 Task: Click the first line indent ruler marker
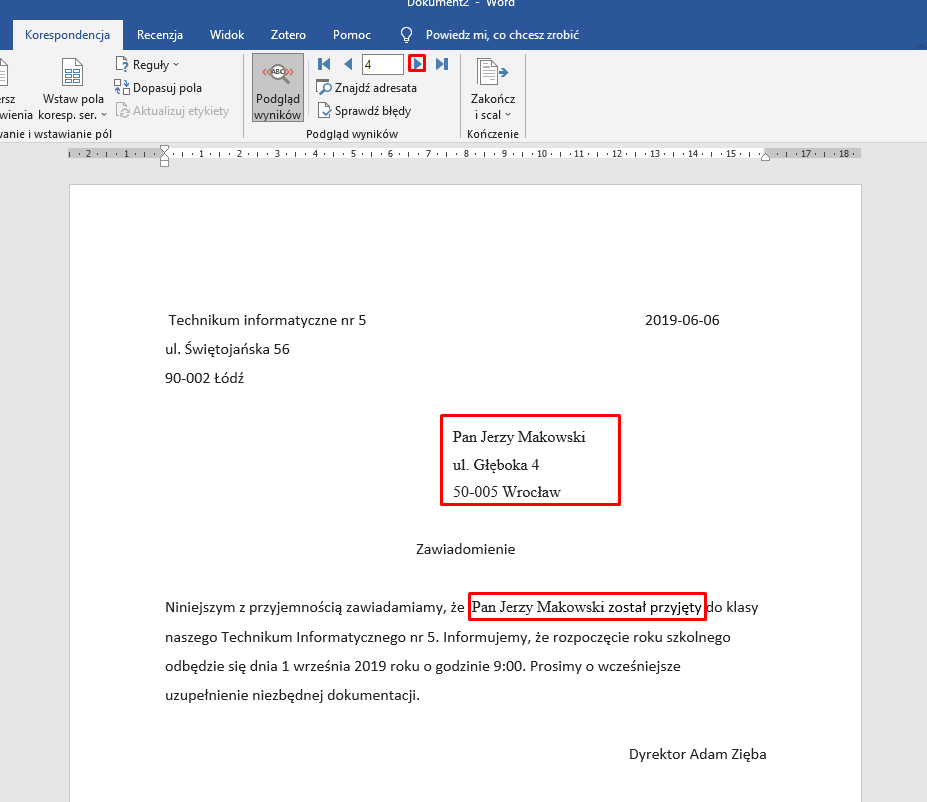pyautogui.click(x=164, y=150)
